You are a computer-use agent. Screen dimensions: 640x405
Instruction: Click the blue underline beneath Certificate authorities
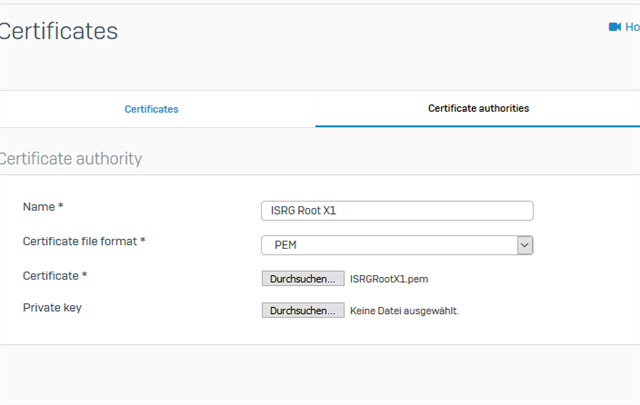478,126
